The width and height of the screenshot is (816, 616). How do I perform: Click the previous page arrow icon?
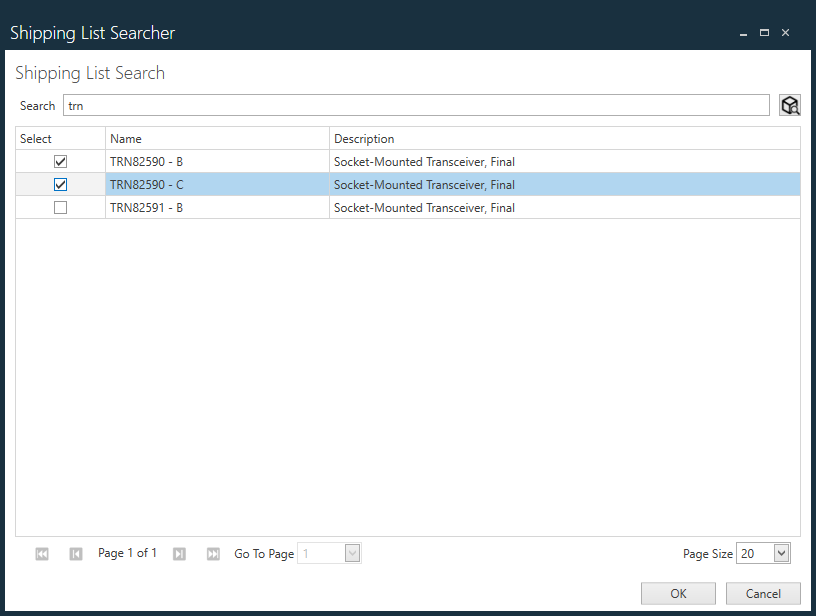(76, 553)
